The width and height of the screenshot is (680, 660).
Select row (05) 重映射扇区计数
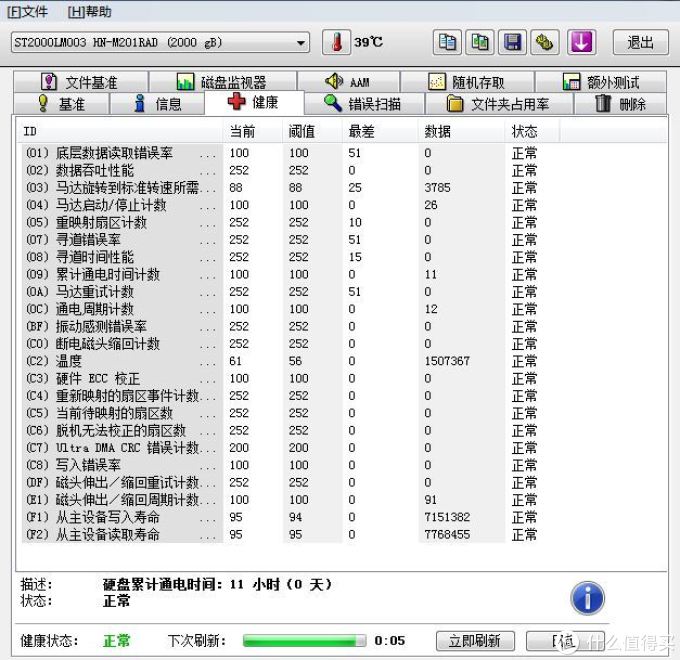click(x=282, y=222)
